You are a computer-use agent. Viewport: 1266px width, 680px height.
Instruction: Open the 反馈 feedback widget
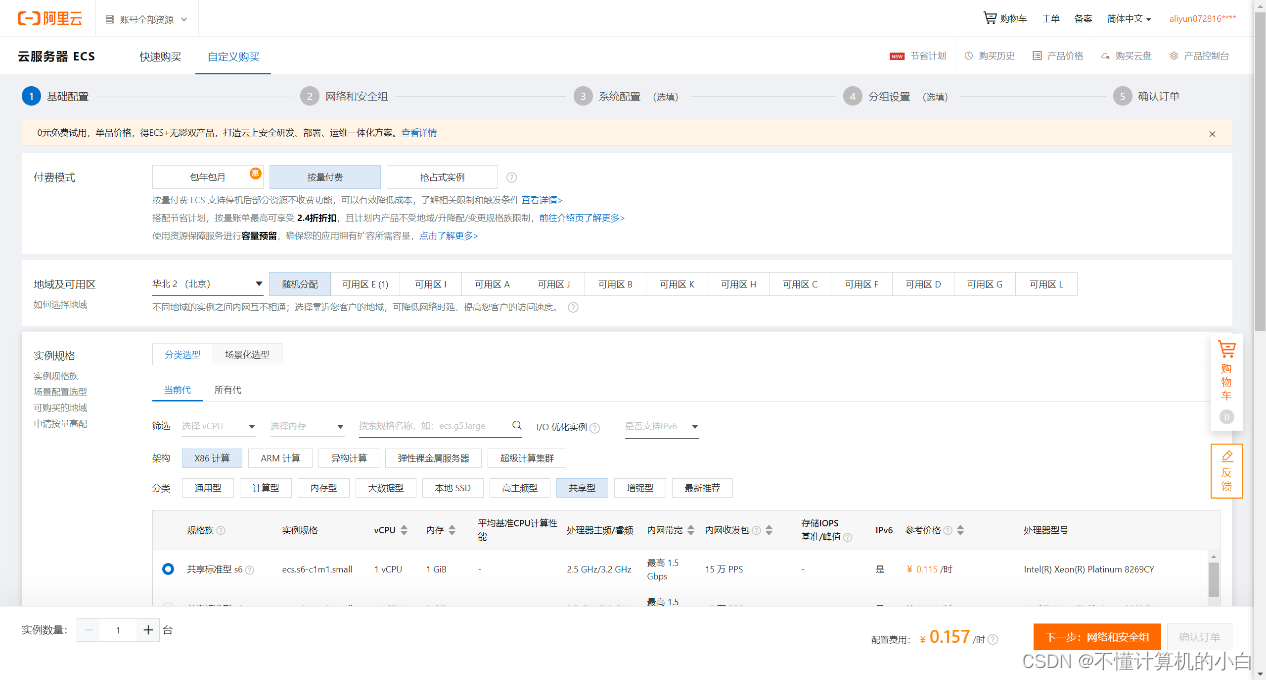(1227, 471)
